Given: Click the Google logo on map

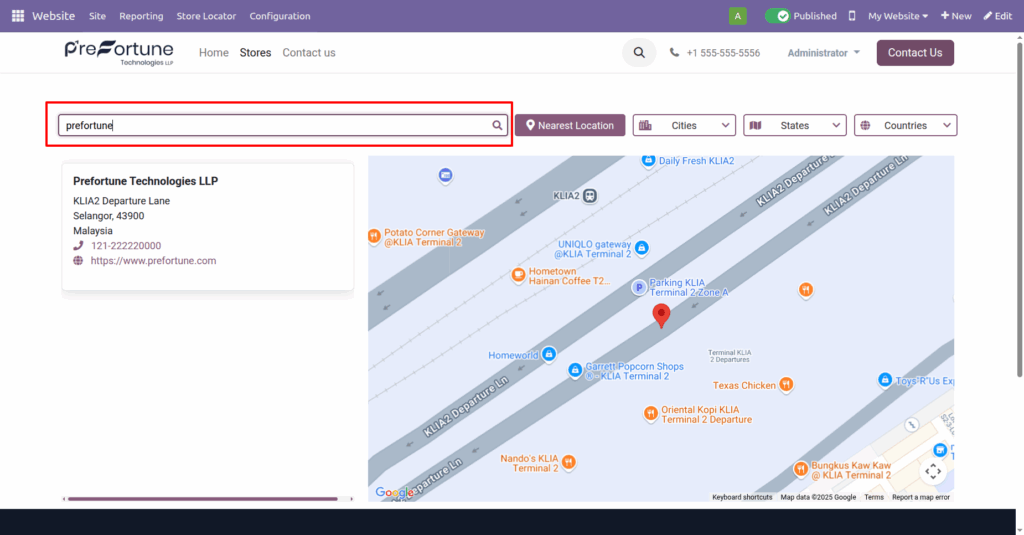Looking at the screenshot, I should pos(394,493).
